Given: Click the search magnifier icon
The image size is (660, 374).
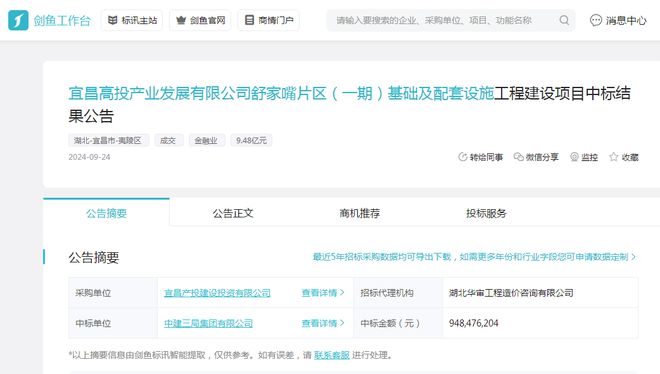Looking at the screenshot, I should 564,20.
